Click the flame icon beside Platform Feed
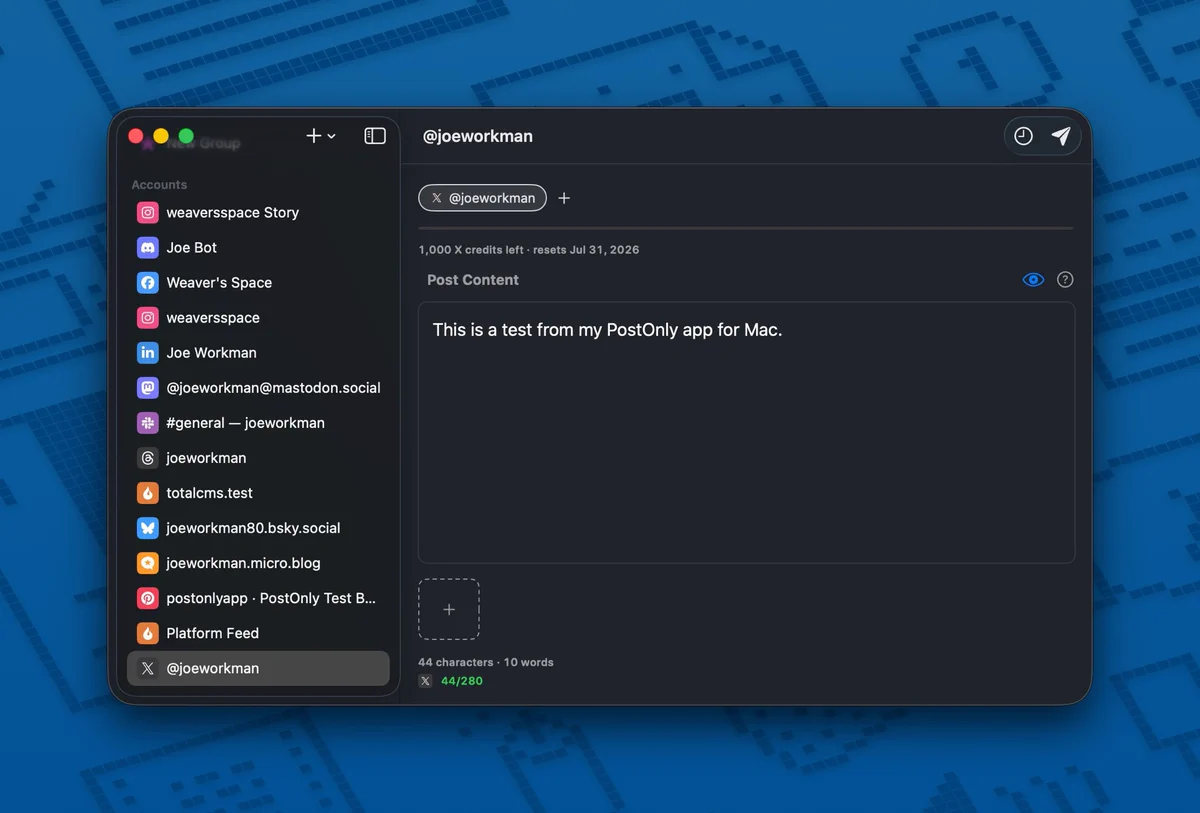This screenshot has width=1200, height=813. pyautogui.click(x=148, y=633)
